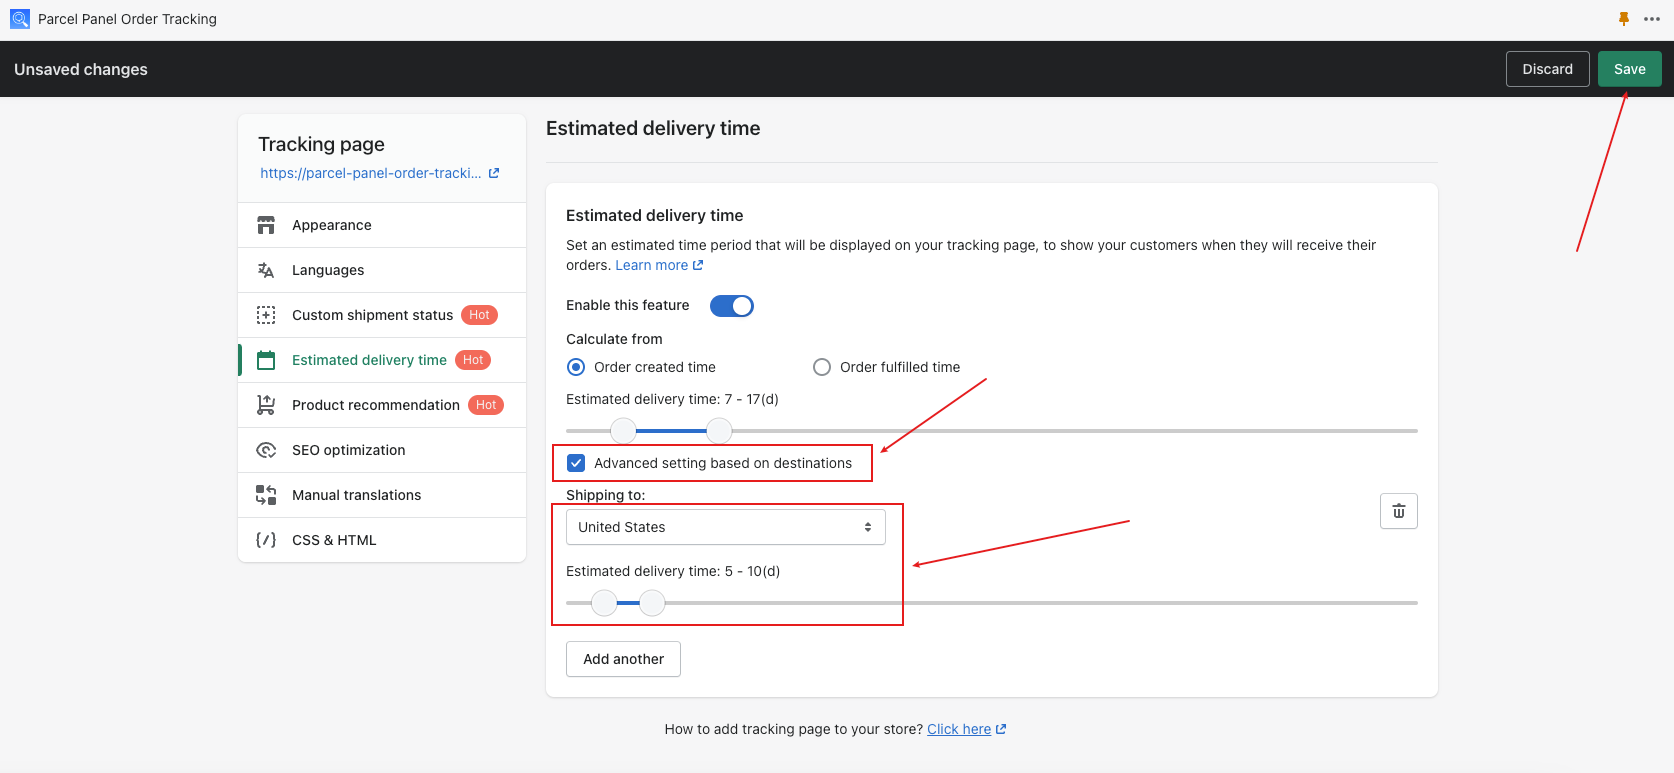This screenshot has width=1674, height=773.
Task: Click the Unsaved changes text
Action: point(81,69)
